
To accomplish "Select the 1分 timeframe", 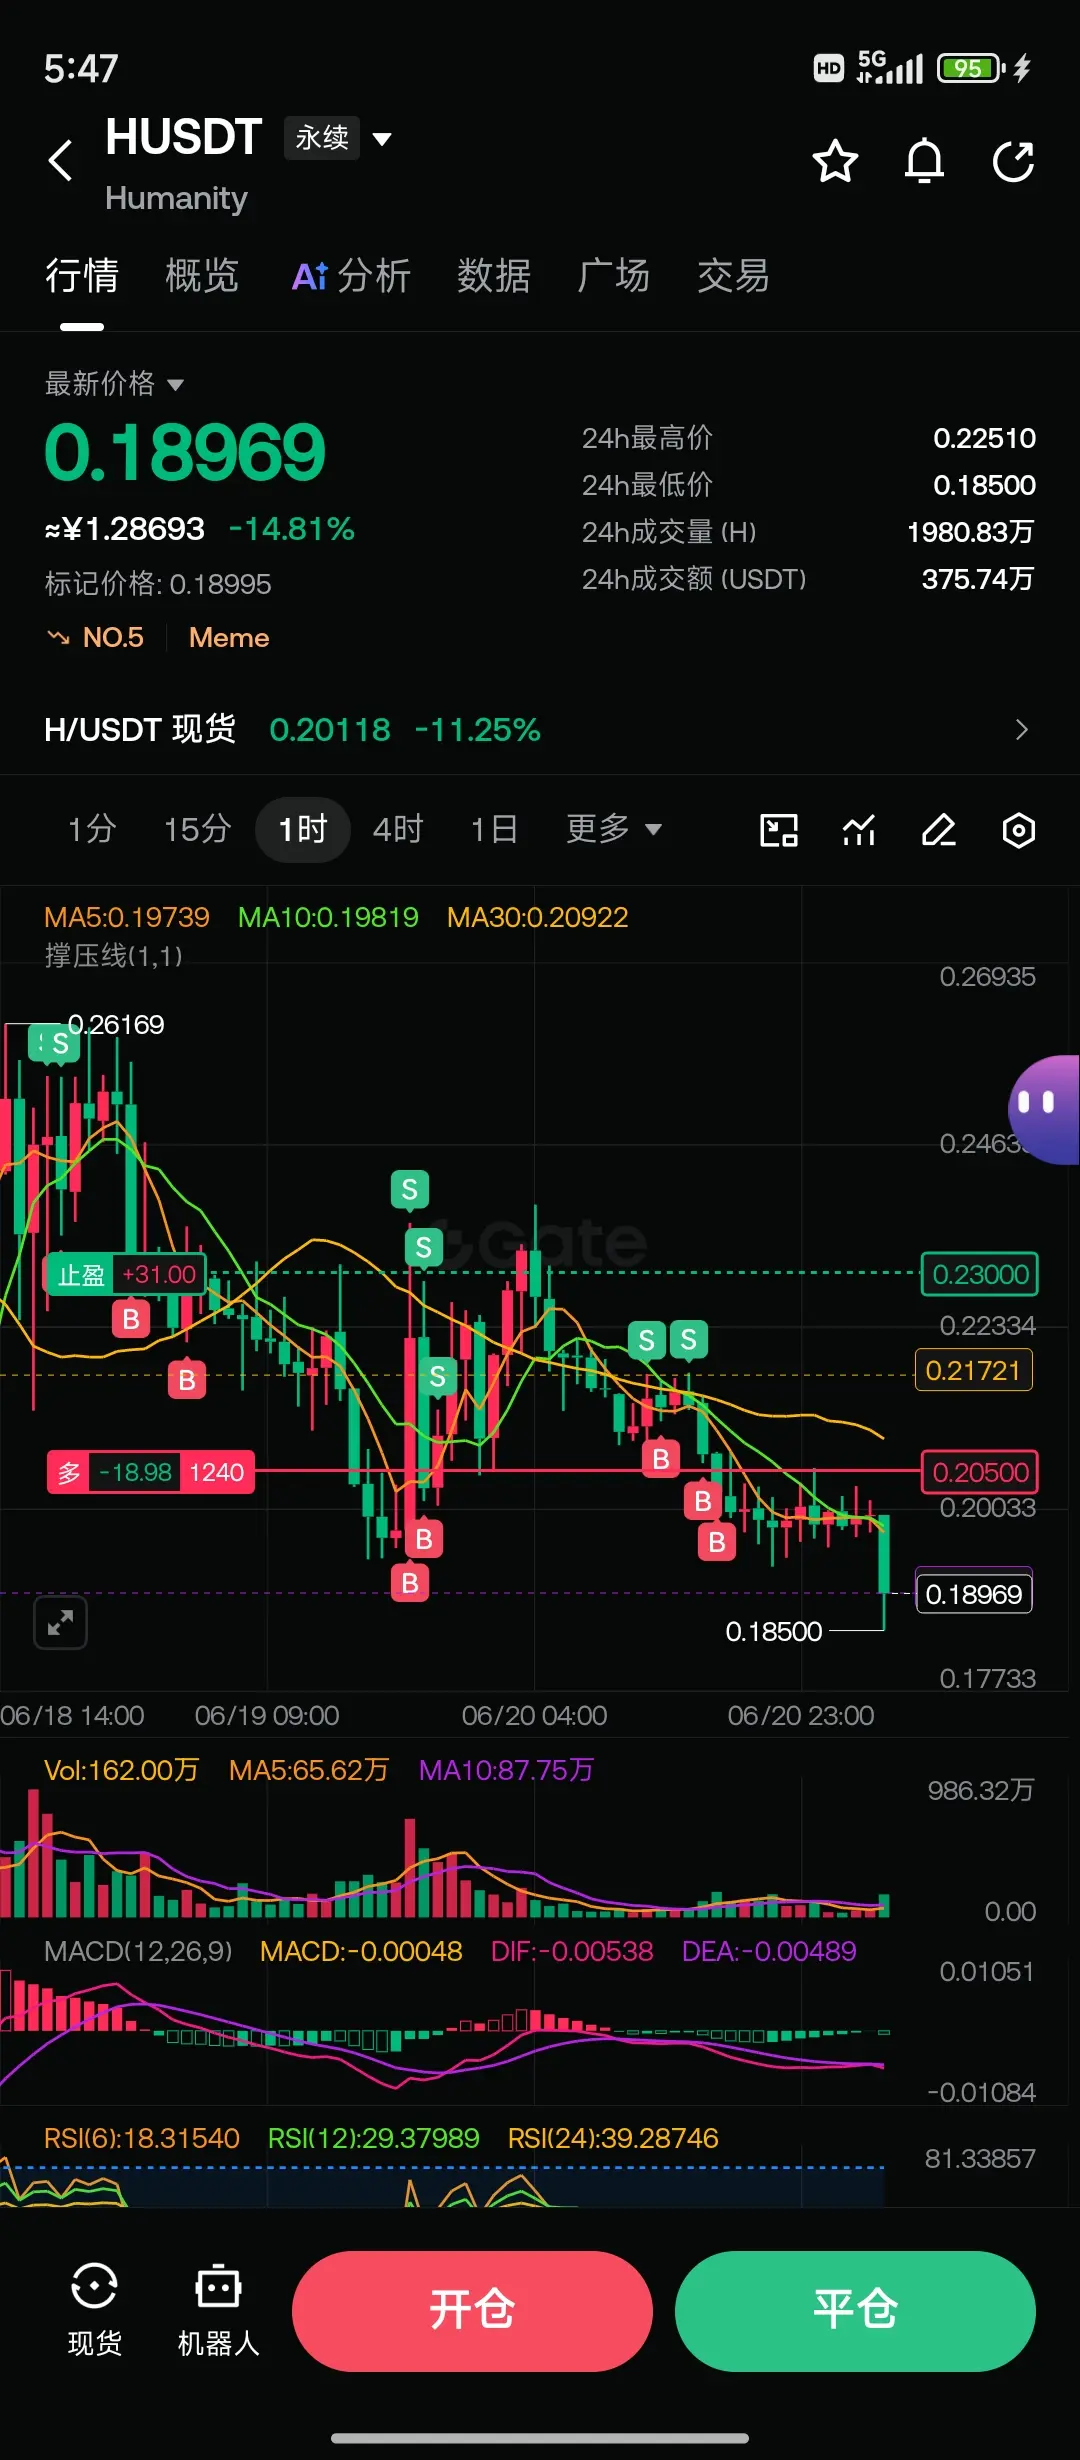I will (92, 829).
